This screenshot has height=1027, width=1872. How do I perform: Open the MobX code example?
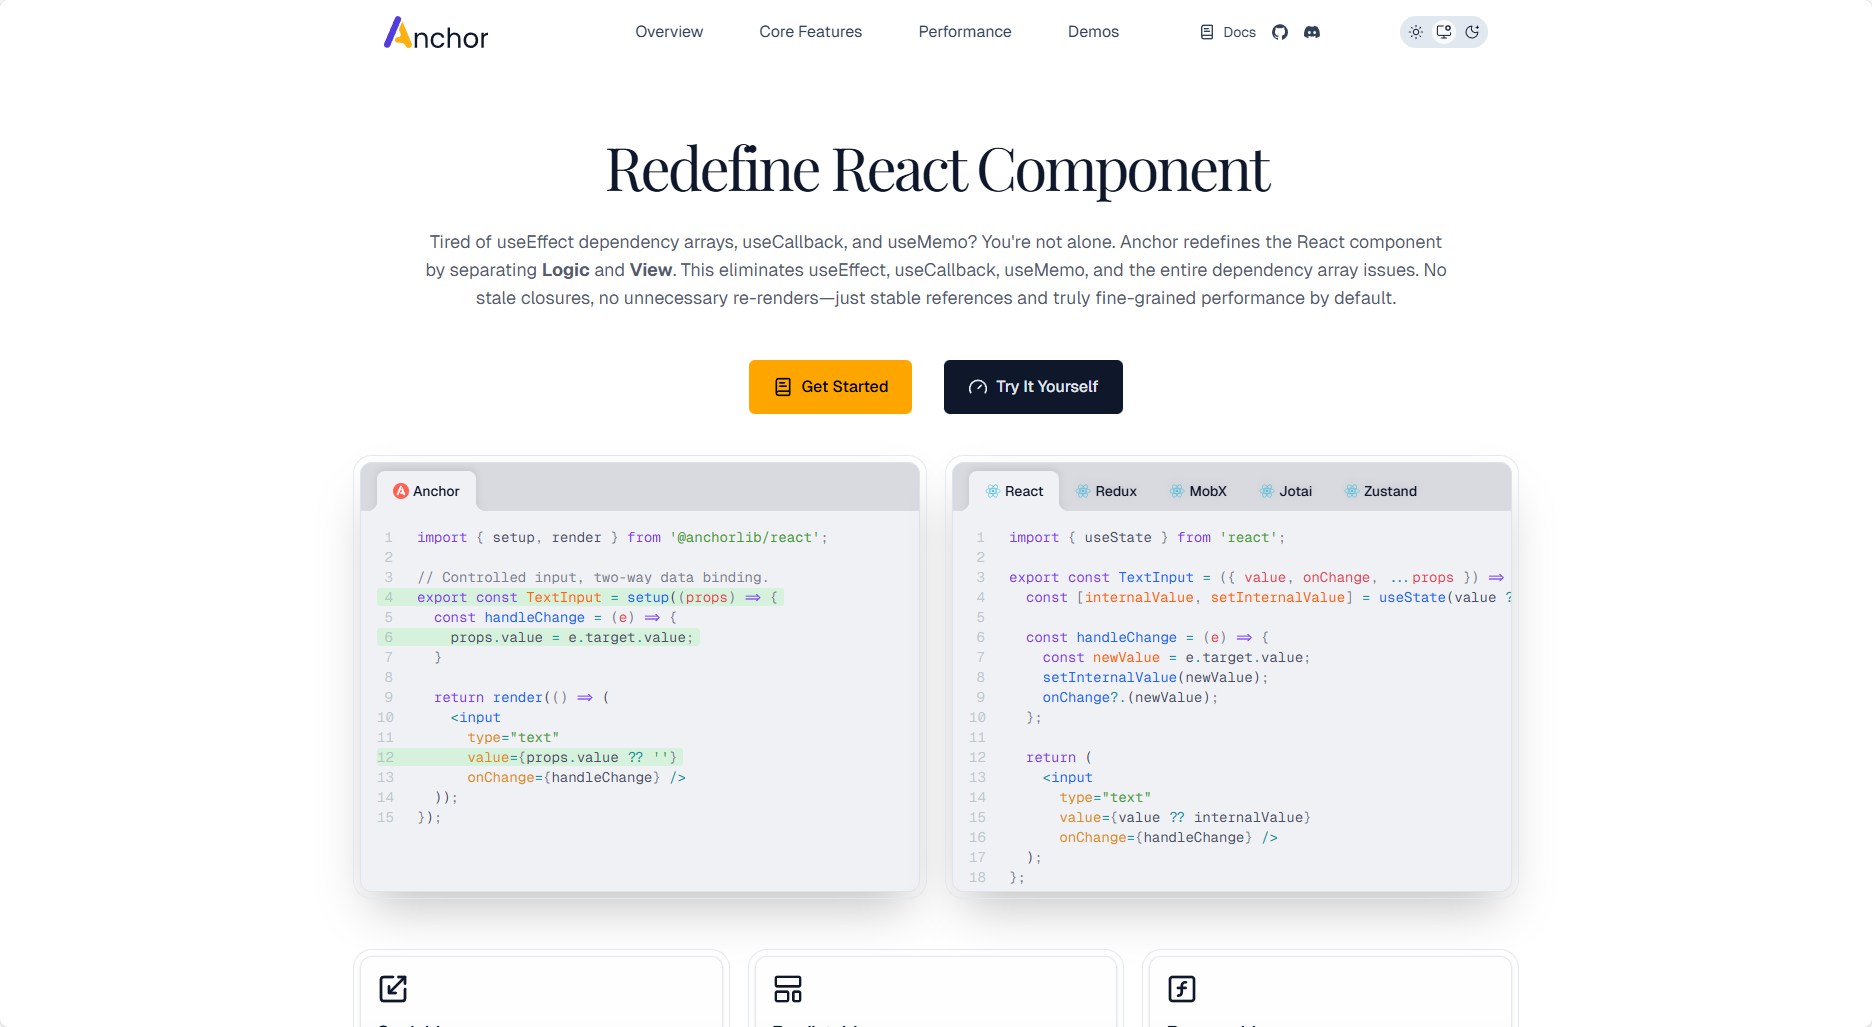click(x=1197, y=490)
